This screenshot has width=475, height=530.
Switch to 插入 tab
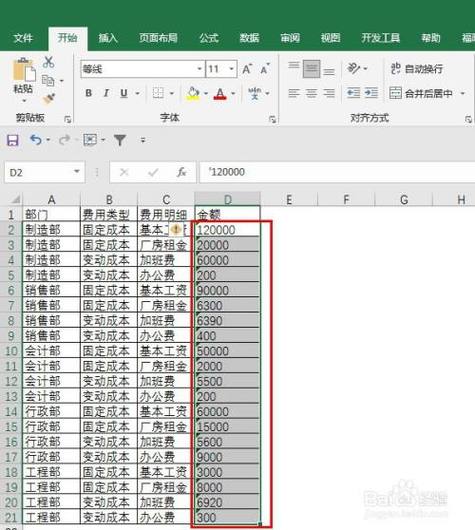108,38
